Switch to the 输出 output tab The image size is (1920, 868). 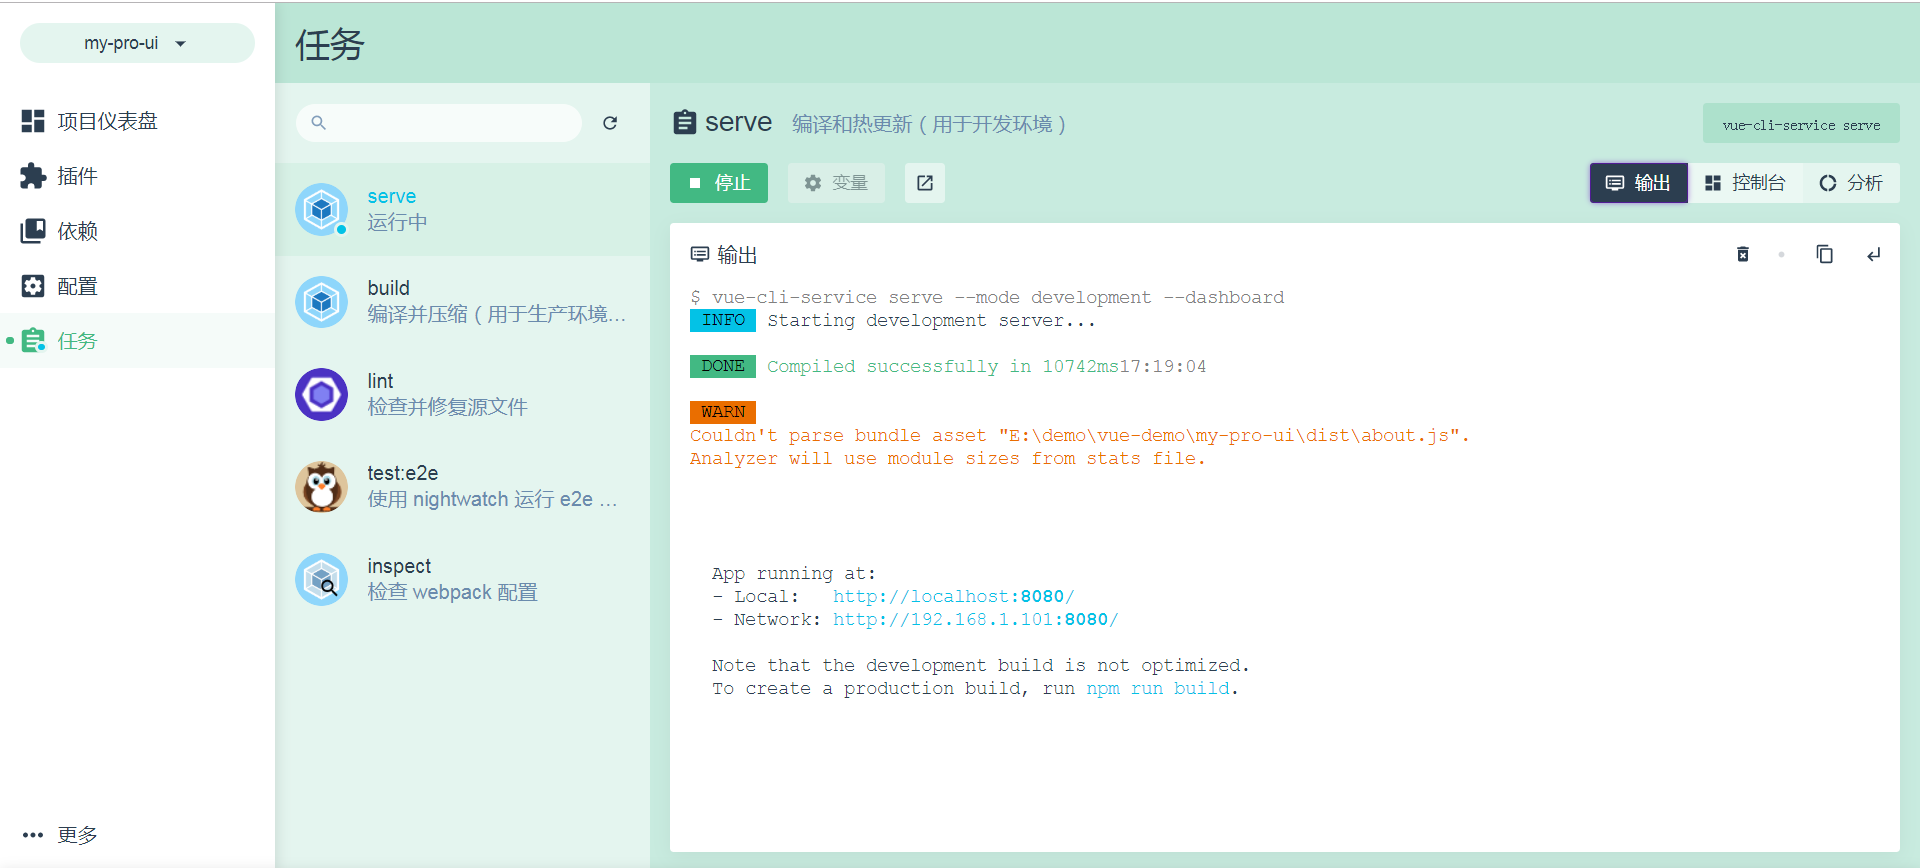[1638, 183]
